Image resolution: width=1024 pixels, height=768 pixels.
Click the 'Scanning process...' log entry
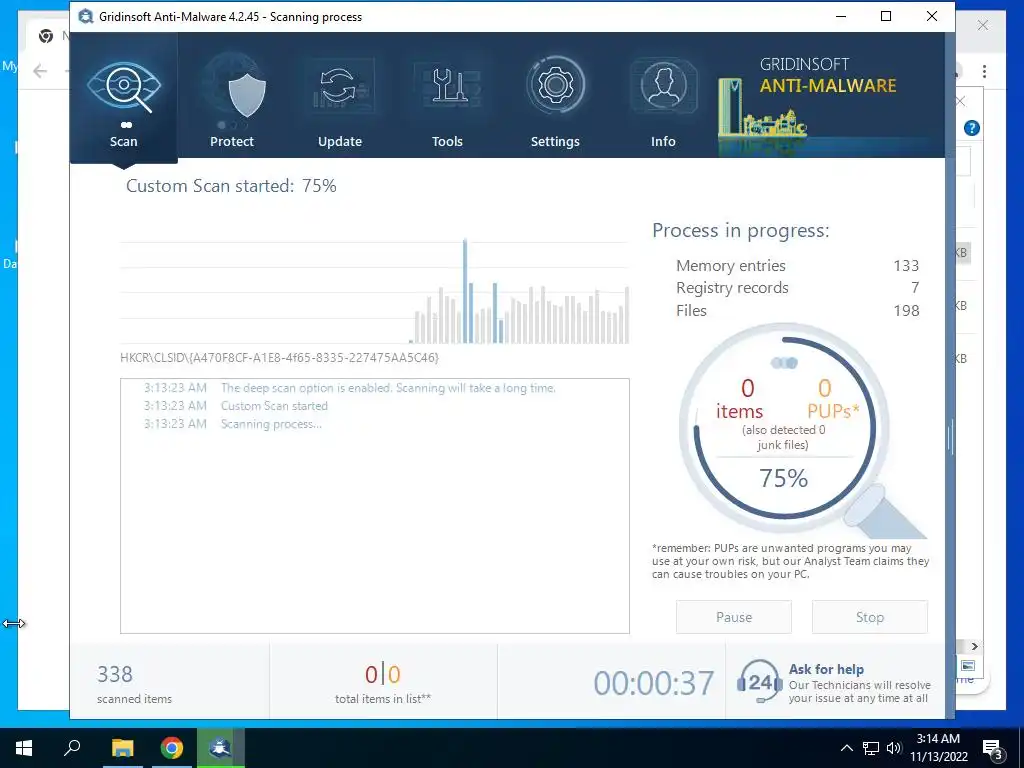tap(271, 424)
